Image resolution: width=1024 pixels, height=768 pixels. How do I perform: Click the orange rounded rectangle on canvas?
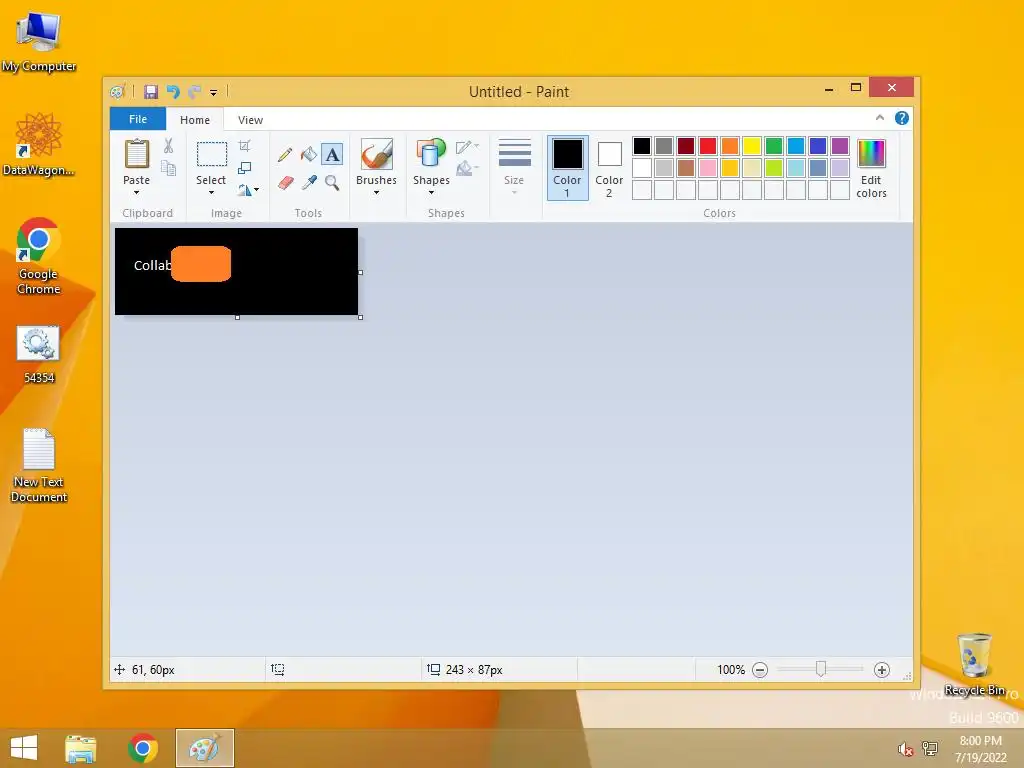click(201, 264)
